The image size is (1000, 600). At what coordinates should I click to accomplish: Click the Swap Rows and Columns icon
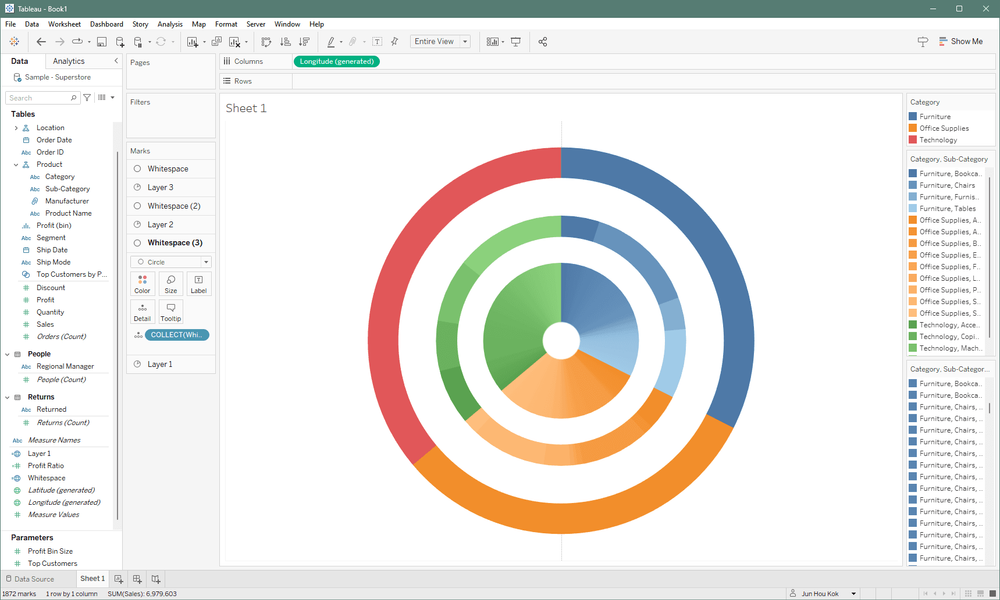click(266, 42)
